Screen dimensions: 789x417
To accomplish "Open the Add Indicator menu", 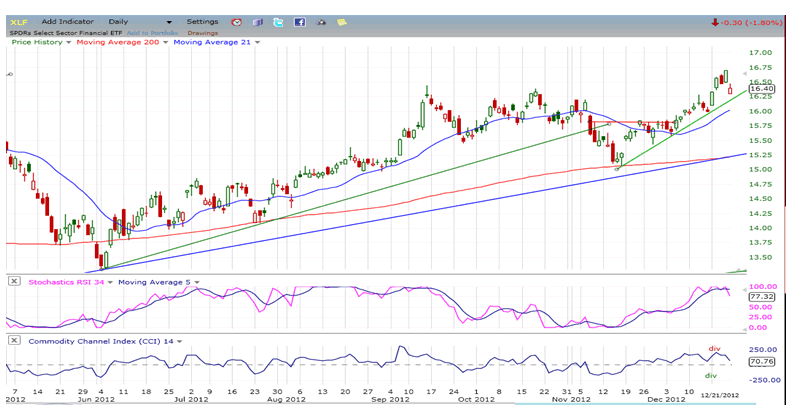I will [67, 21].
